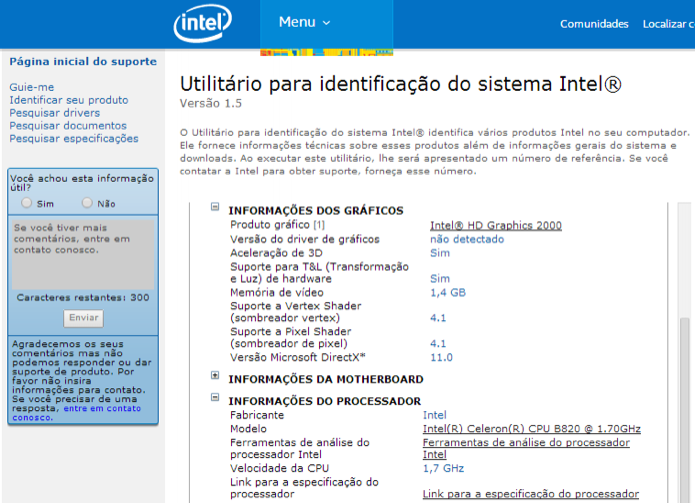Viewport: 695px width, 503px height.
Task: Click the '1,7 GHz' CPU speed value
Action: point(443,468)
